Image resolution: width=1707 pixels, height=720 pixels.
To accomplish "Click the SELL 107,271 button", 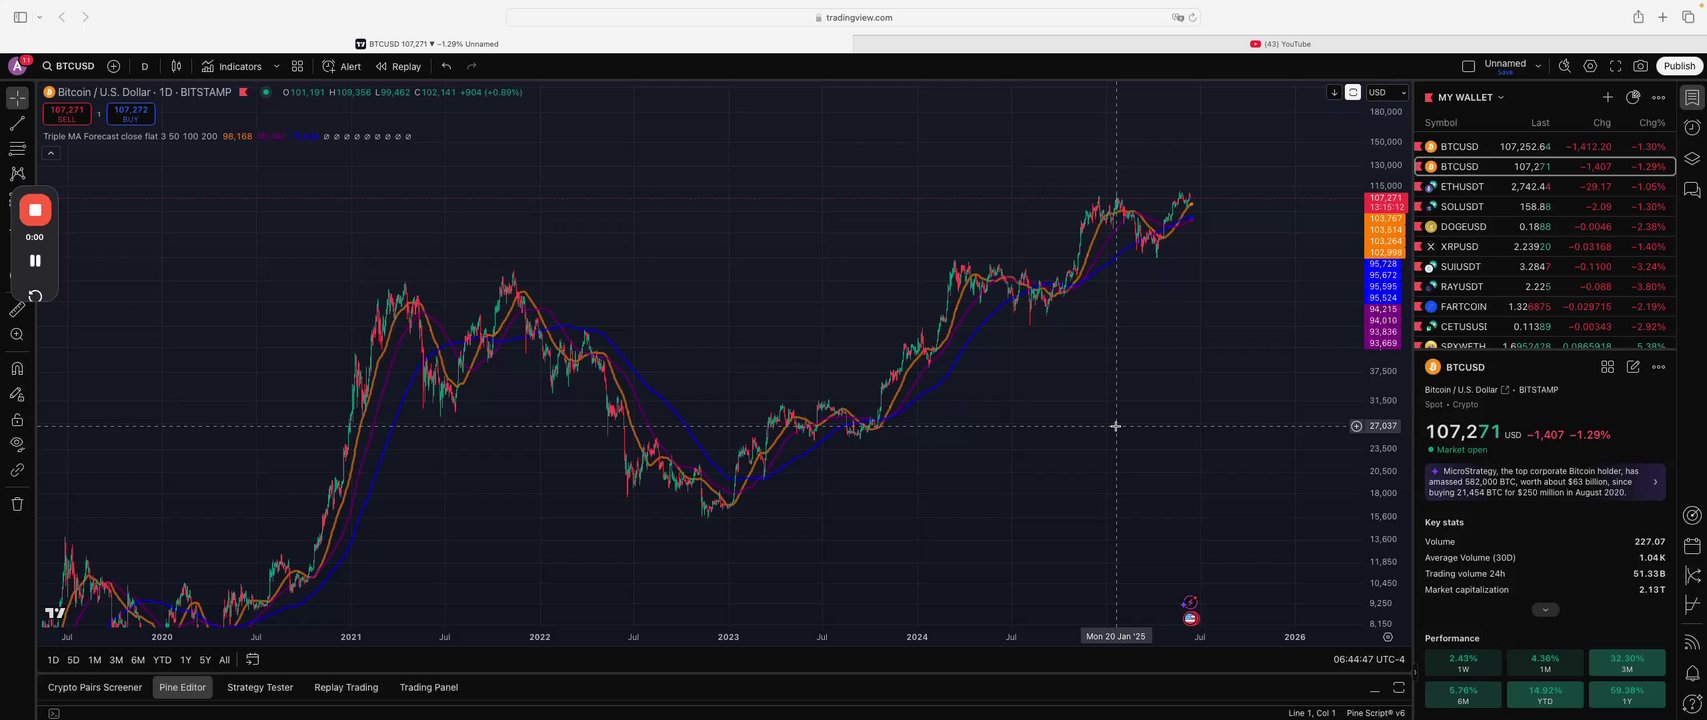I will (67, 114).
